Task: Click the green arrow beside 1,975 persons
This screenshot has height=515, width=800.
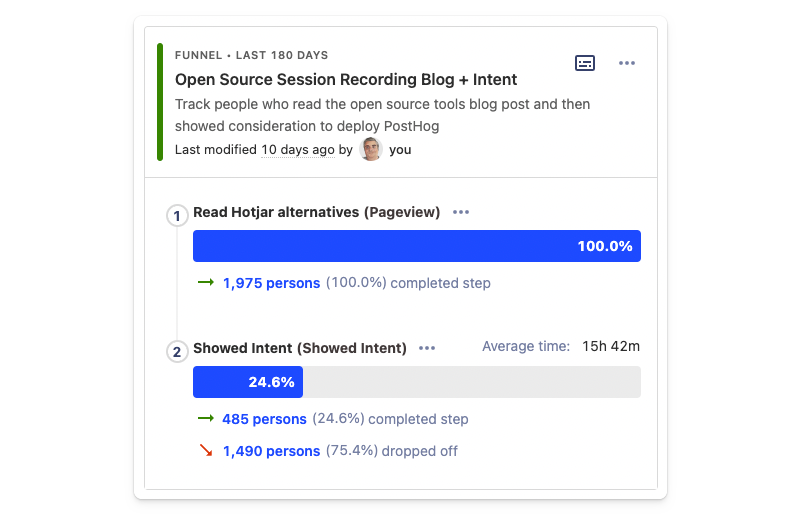Action: click(206, 283)
